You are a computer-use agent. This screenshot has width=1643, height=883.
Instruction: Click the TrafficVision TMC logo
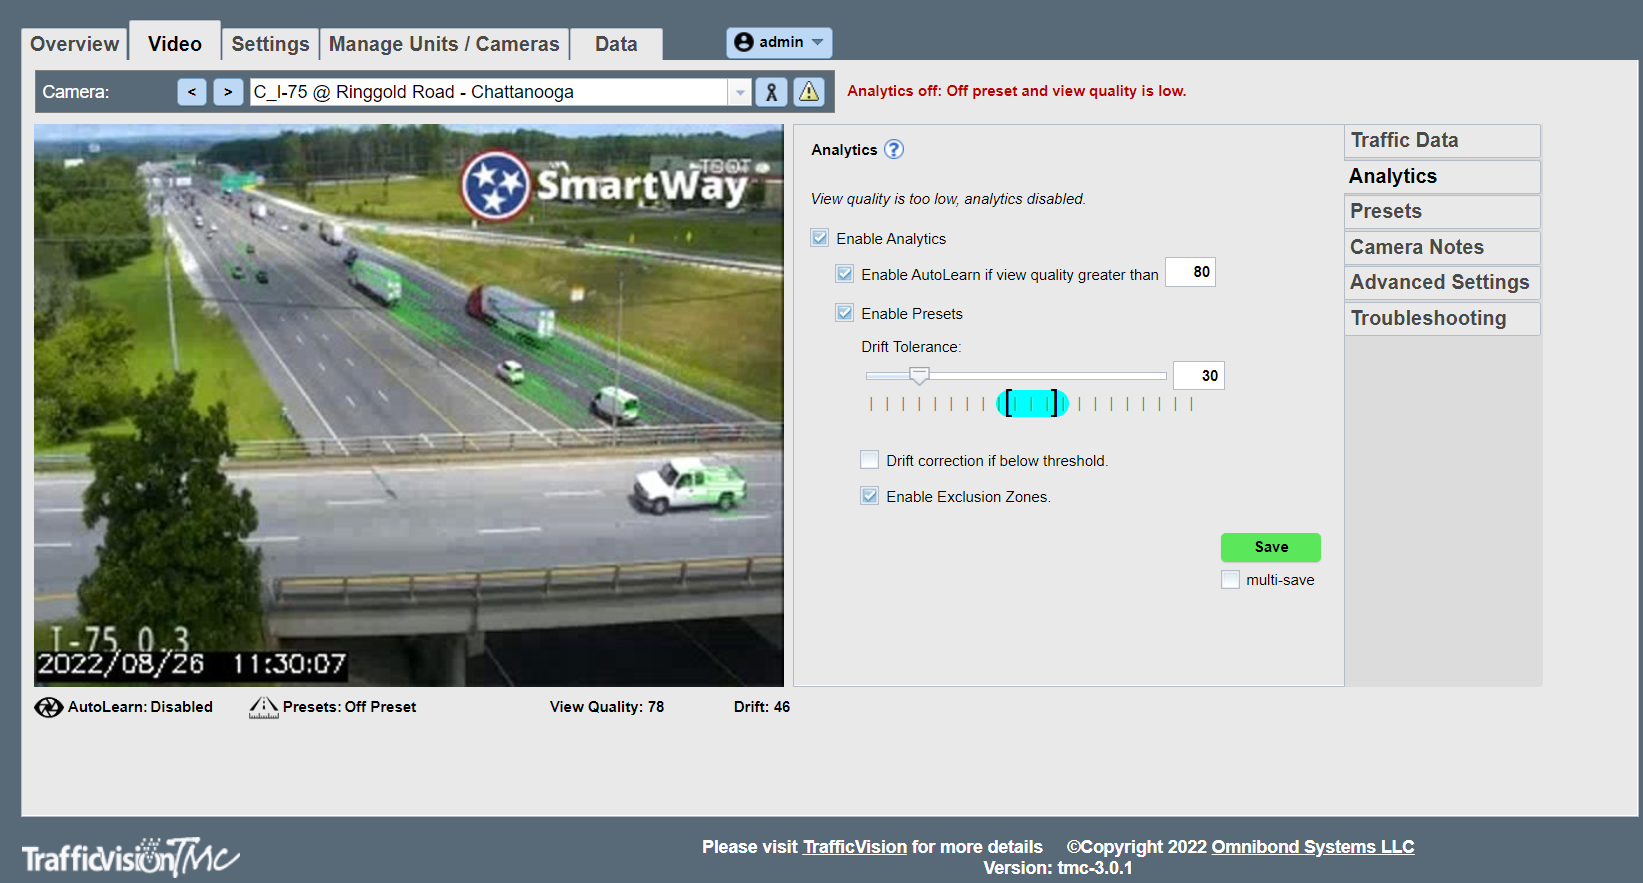131,857
